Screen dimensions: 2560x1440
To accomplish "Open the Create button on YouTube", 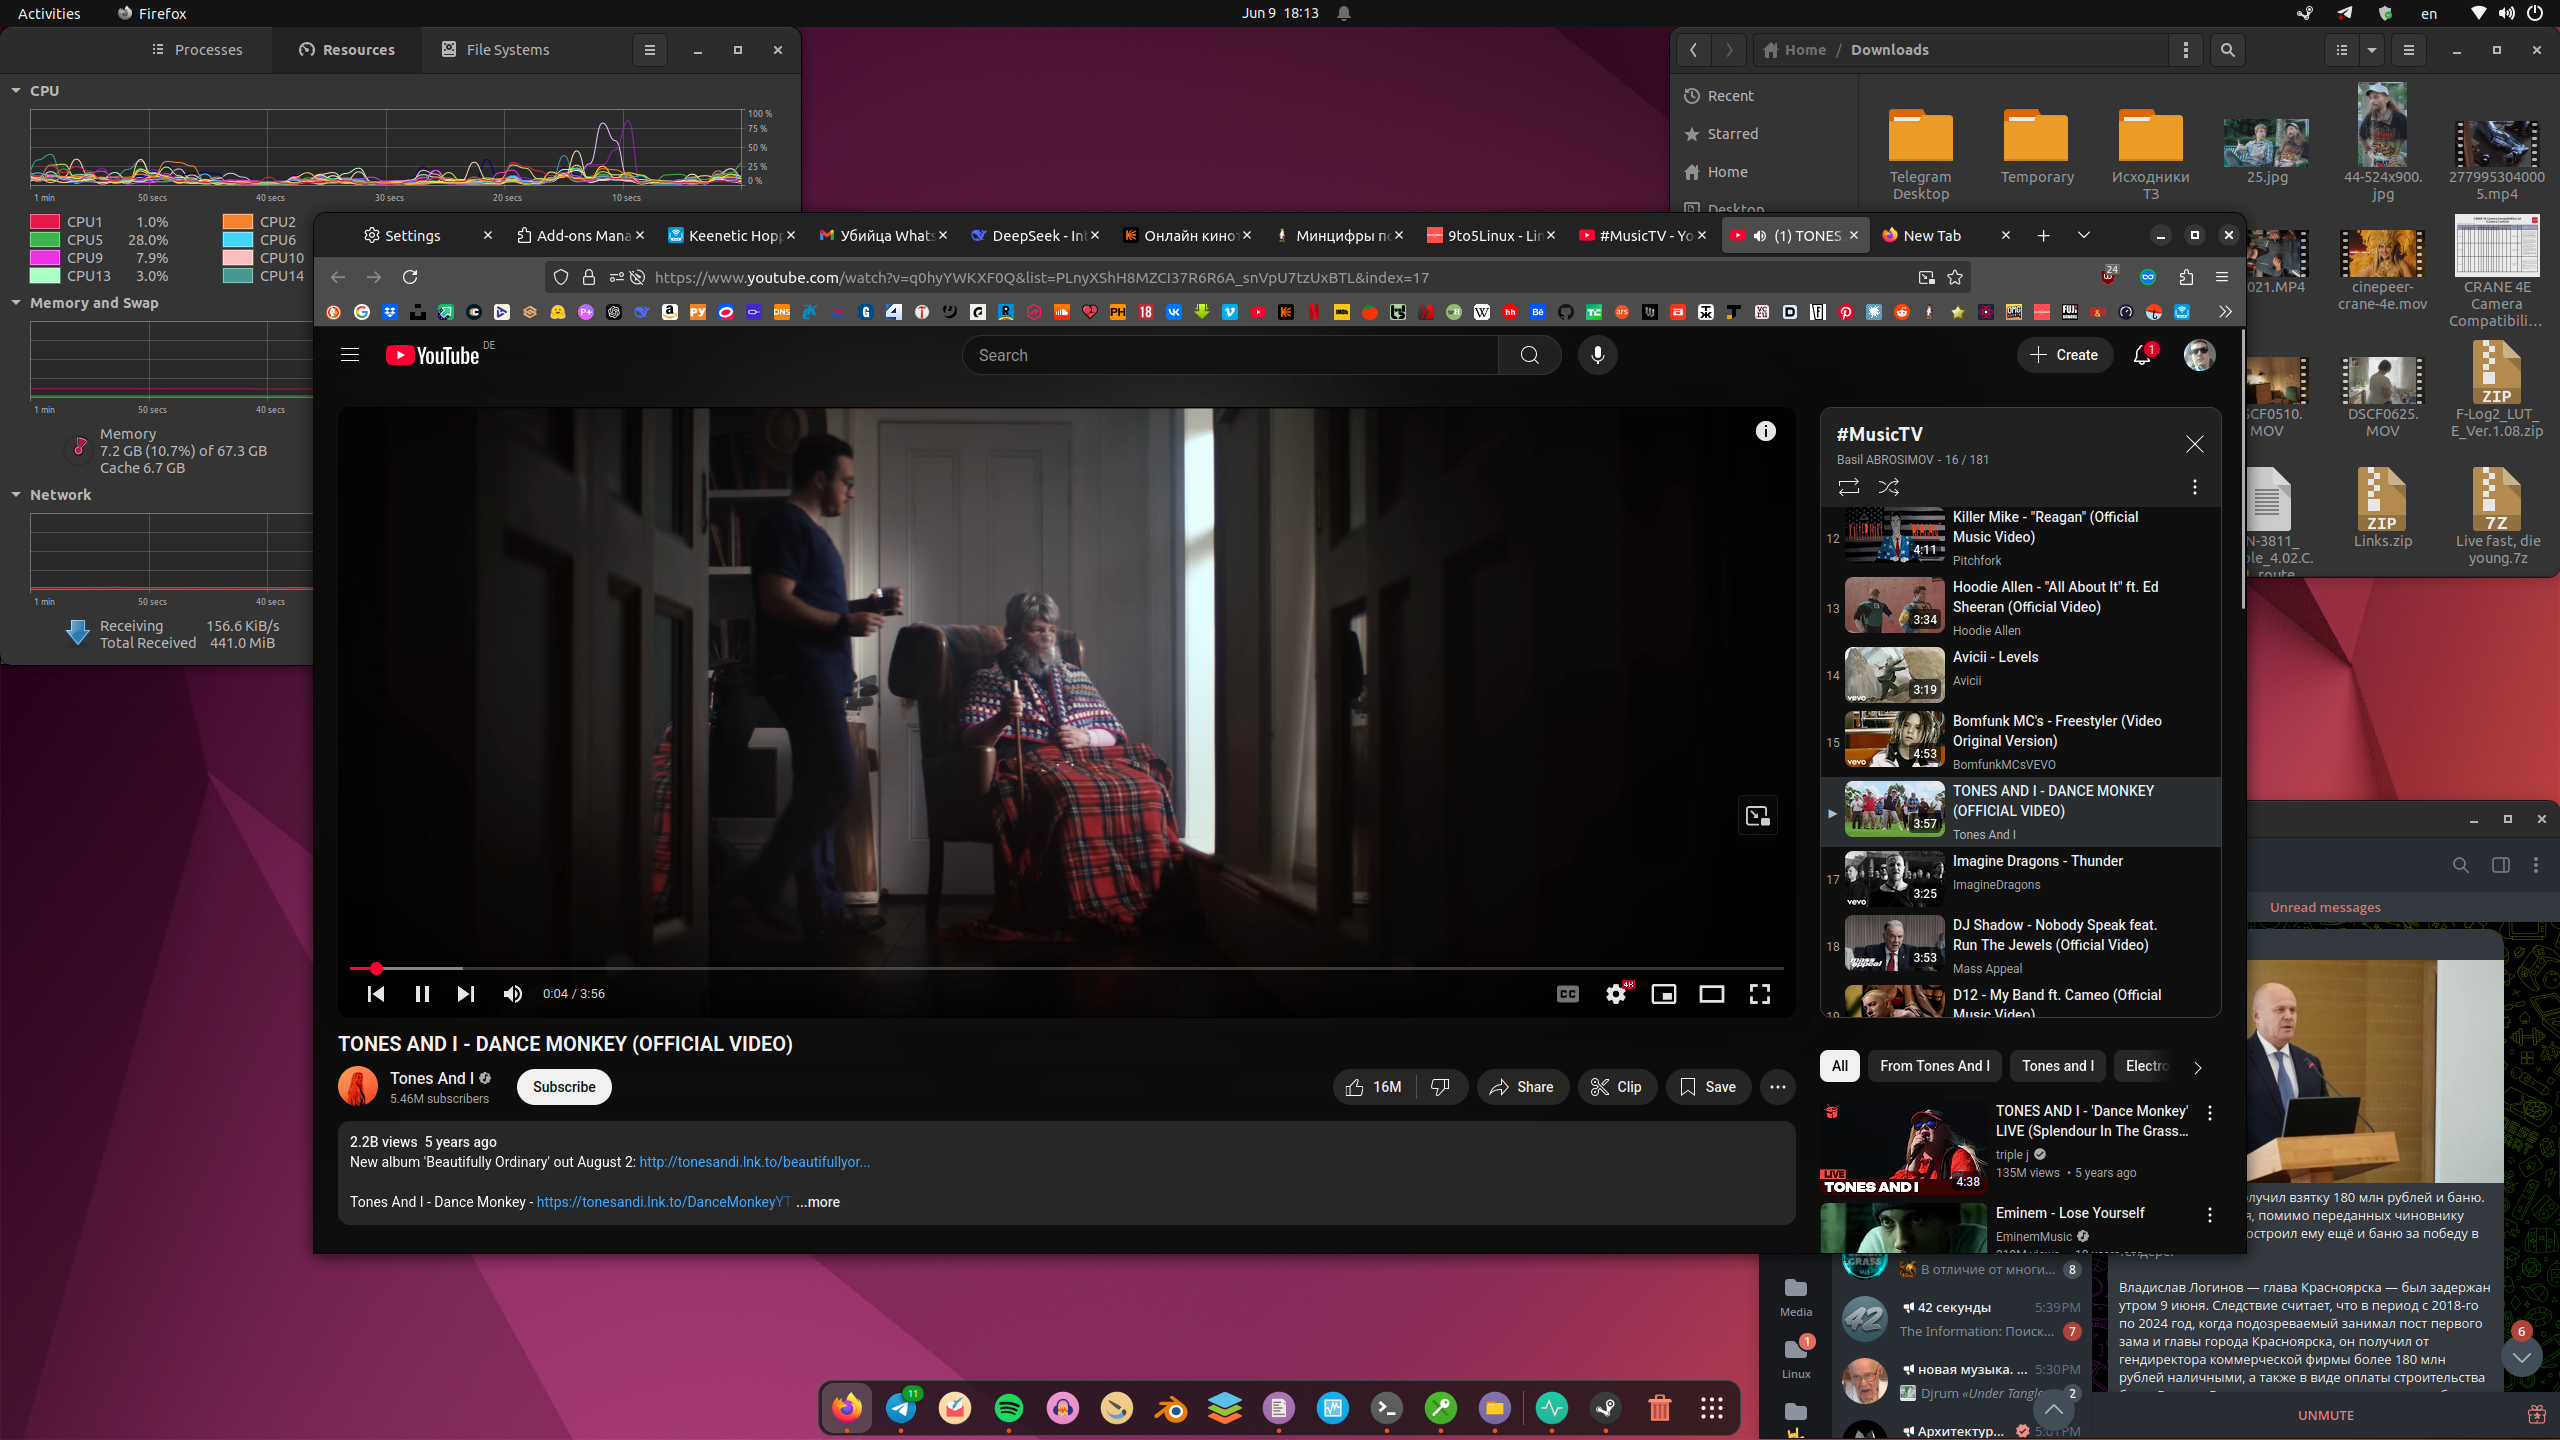I will click(x=2064, y=355).
